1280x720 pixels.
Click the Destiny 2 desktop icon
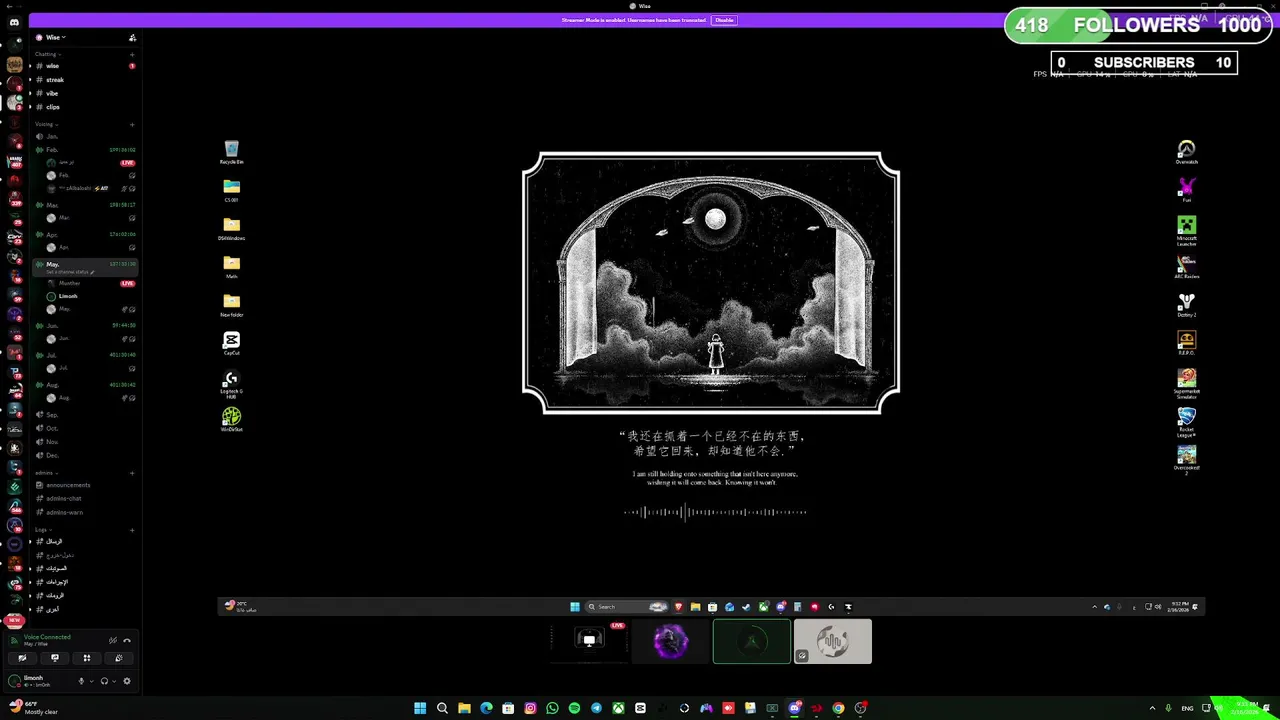coord(1186,305)
